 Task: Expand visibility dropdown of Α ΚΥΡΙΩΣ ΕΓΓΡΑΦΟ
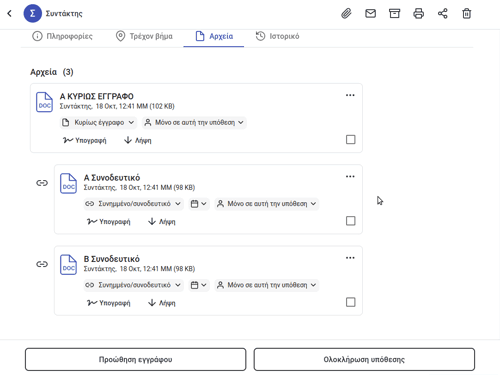[x=194, y=122]
